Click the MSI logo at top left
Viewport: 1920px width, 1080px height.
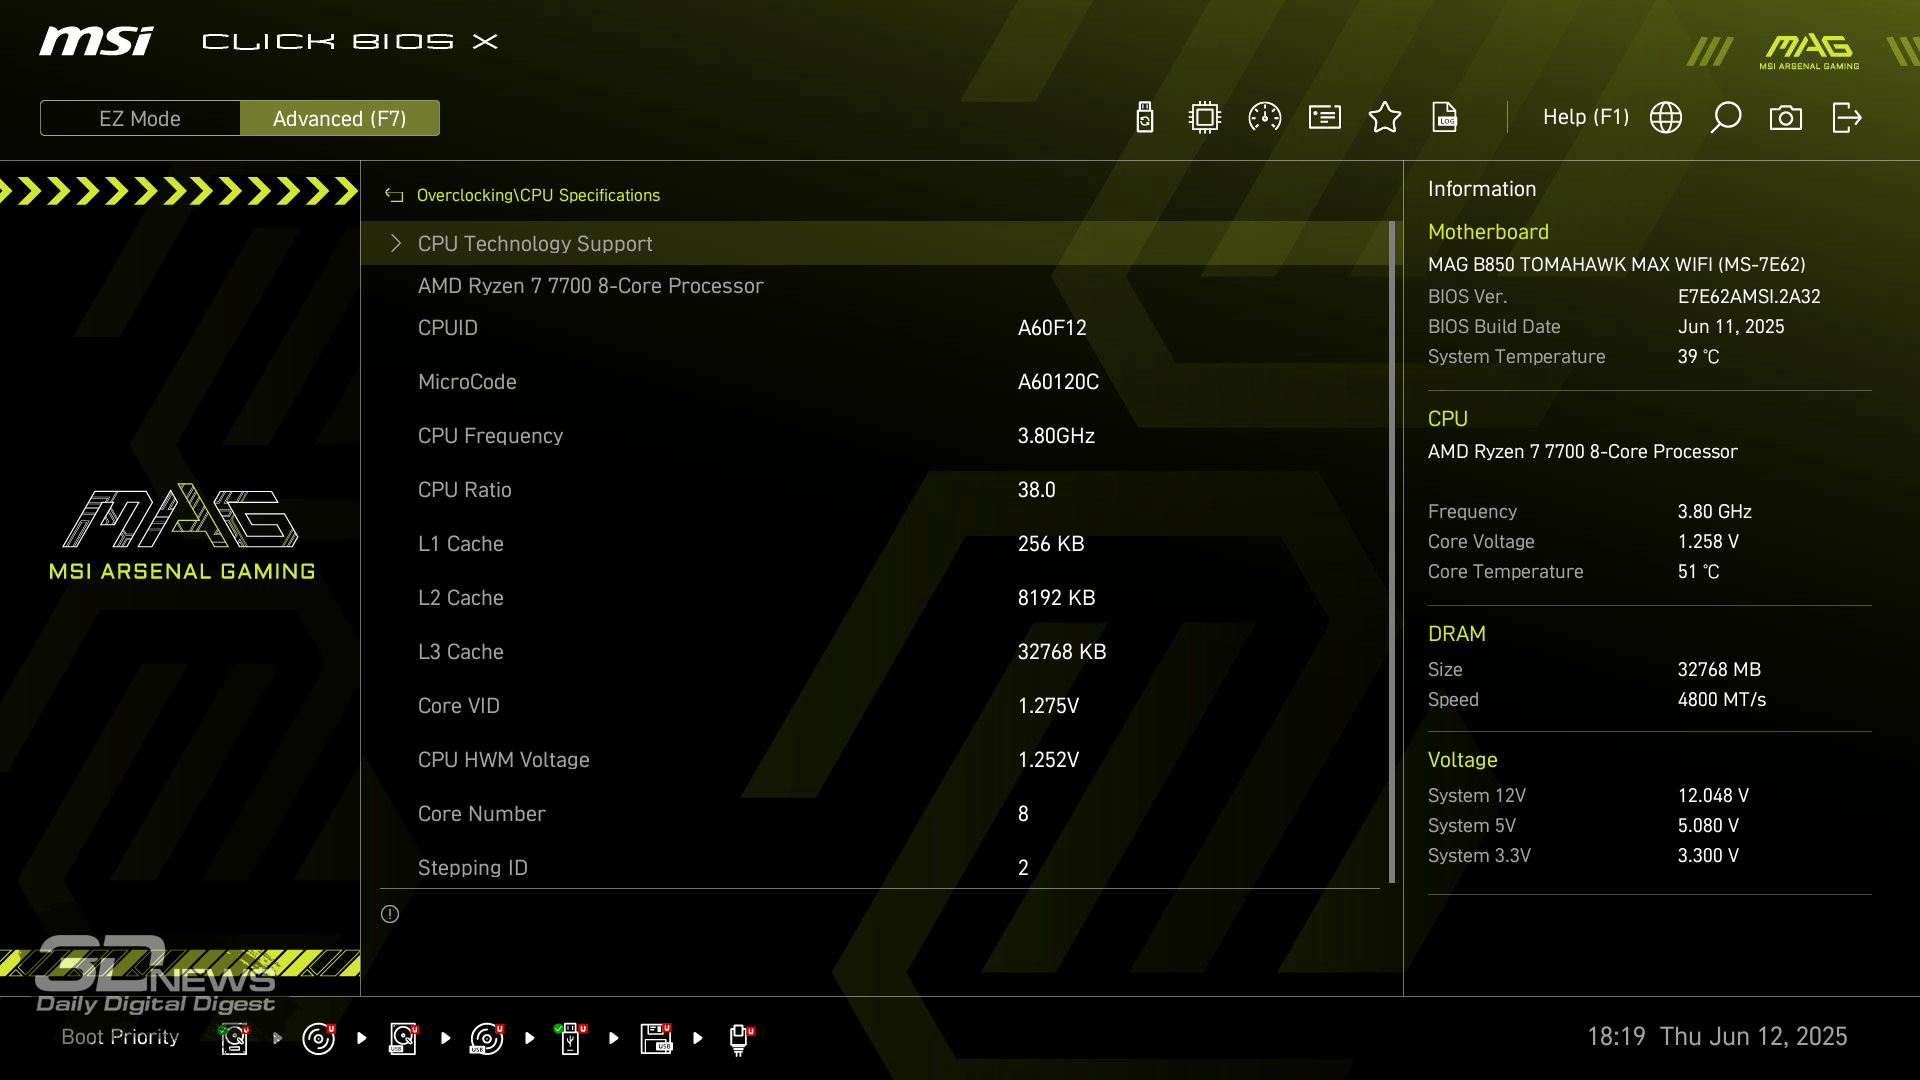click(97, 41)
